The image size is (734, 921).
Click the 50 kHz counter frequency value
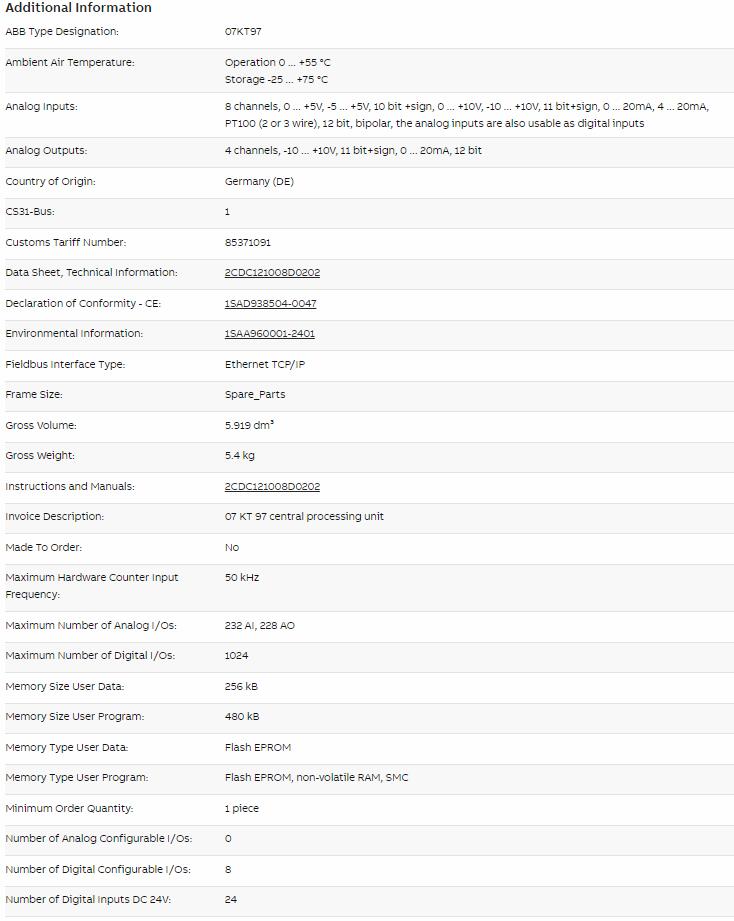pyautogui.click(x=241, y=577)
